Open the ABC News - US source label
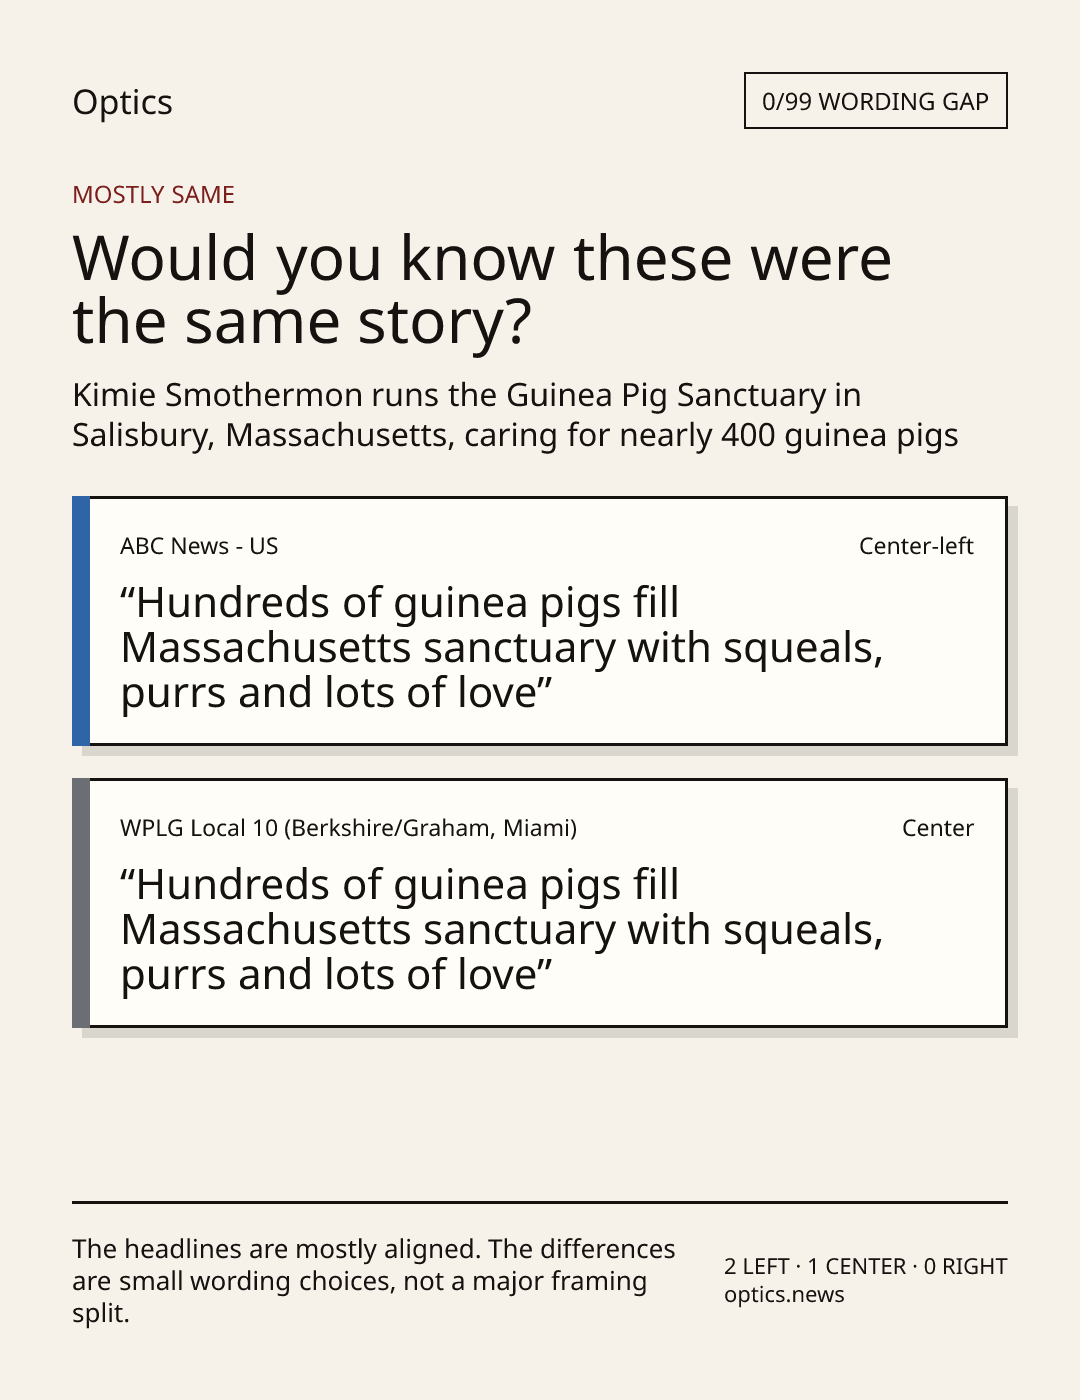 [x=199, y=546]
